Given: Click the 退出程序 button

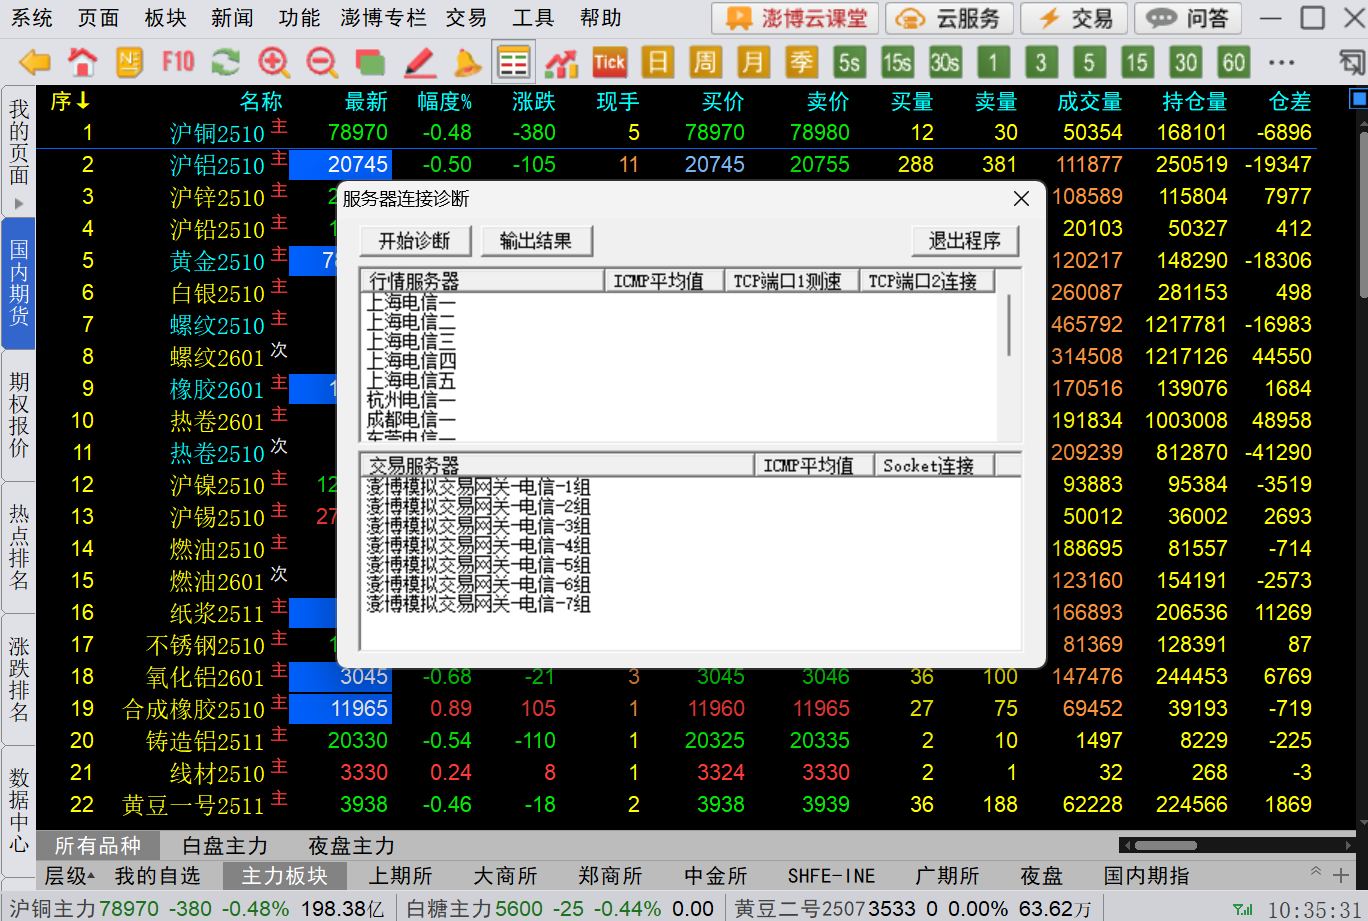Looking at the screenshot, I should pyautogui.click(x=964, y=241).
